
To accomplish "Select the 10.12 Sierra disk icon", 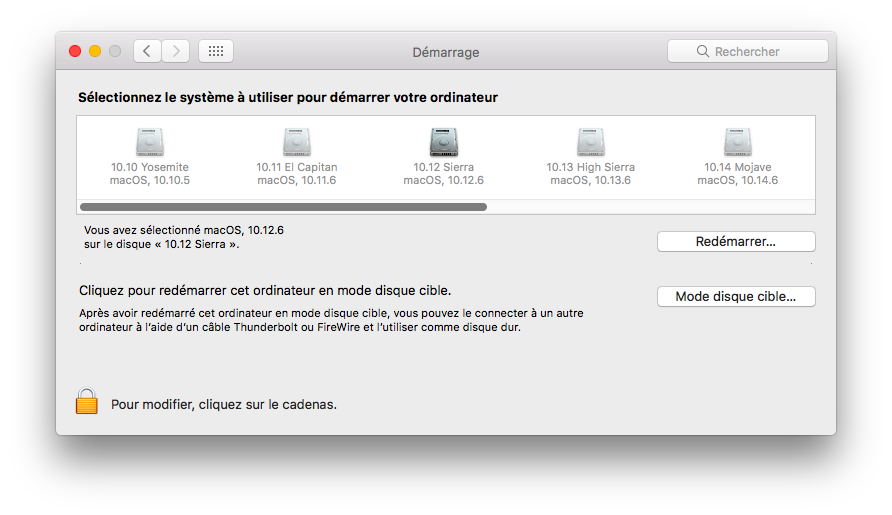I will 444,142.
